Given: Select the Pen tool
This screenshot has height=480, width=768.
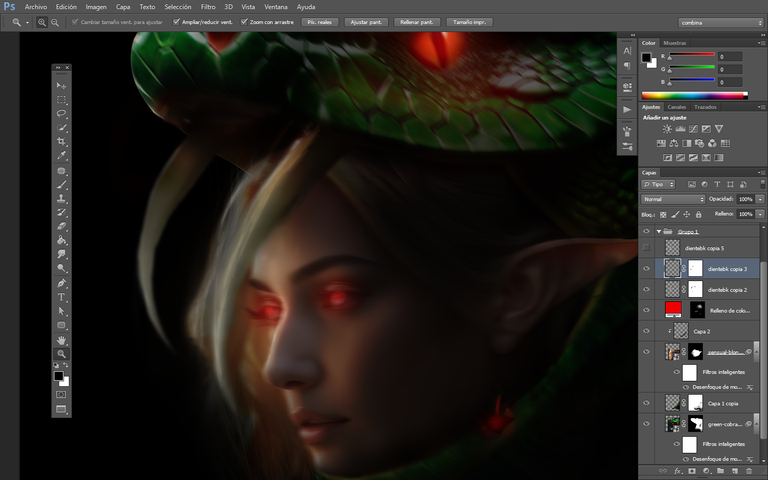Looking at the screenshot, I should tap(61, 283).
